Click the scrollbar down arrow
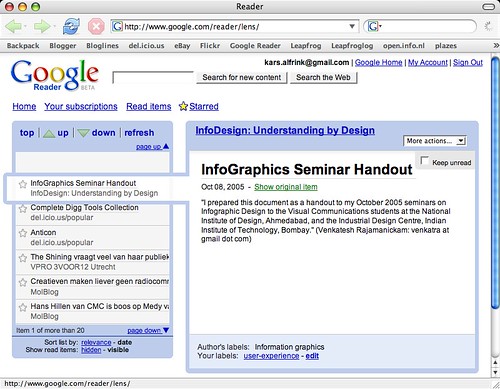The image size is (500, 389). (496, 372)
